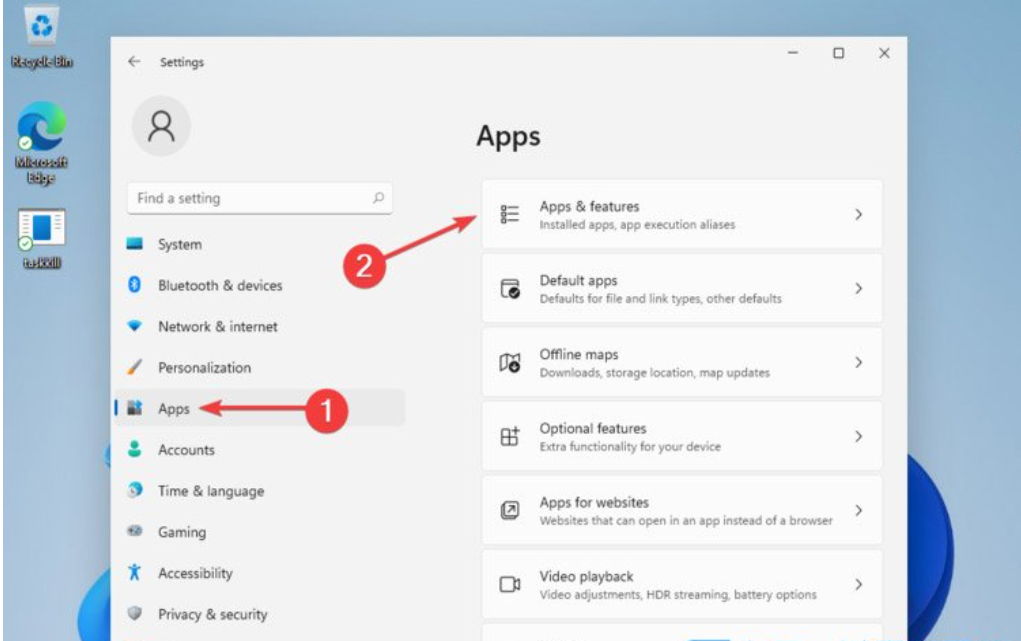Viewport: 1021px width, 641px height.
Task: Click the Video playback camera icon
Action: (x=510, y=584)
